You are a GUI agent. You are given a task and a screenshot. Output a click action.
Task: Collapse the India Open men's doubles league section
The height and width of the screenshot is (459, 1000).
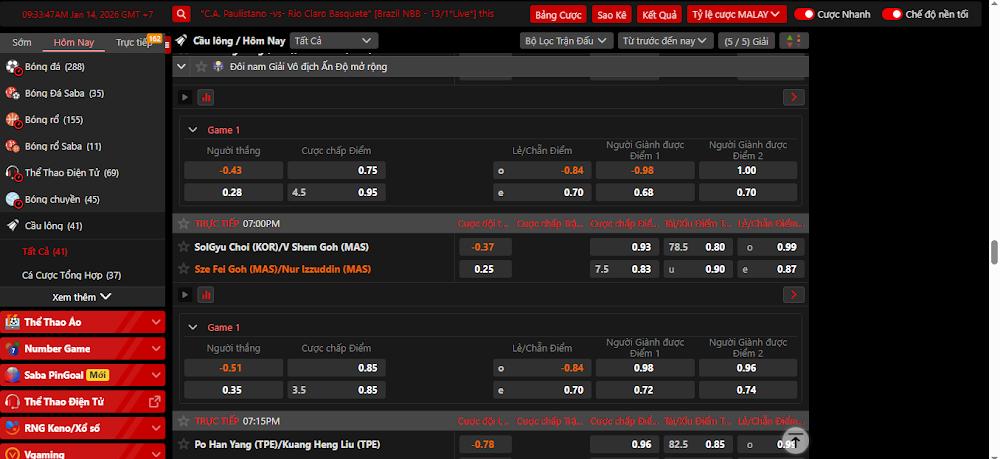(x=181, y=66)
